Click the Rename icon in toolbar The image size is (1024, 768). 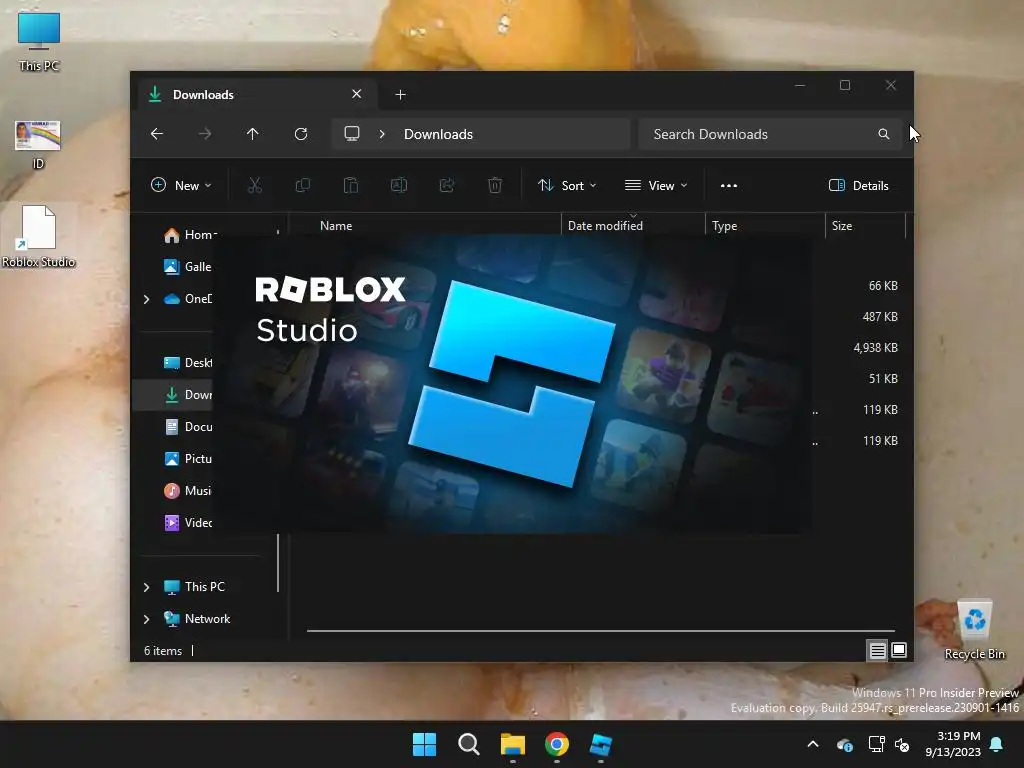click(x=399, y=185)
